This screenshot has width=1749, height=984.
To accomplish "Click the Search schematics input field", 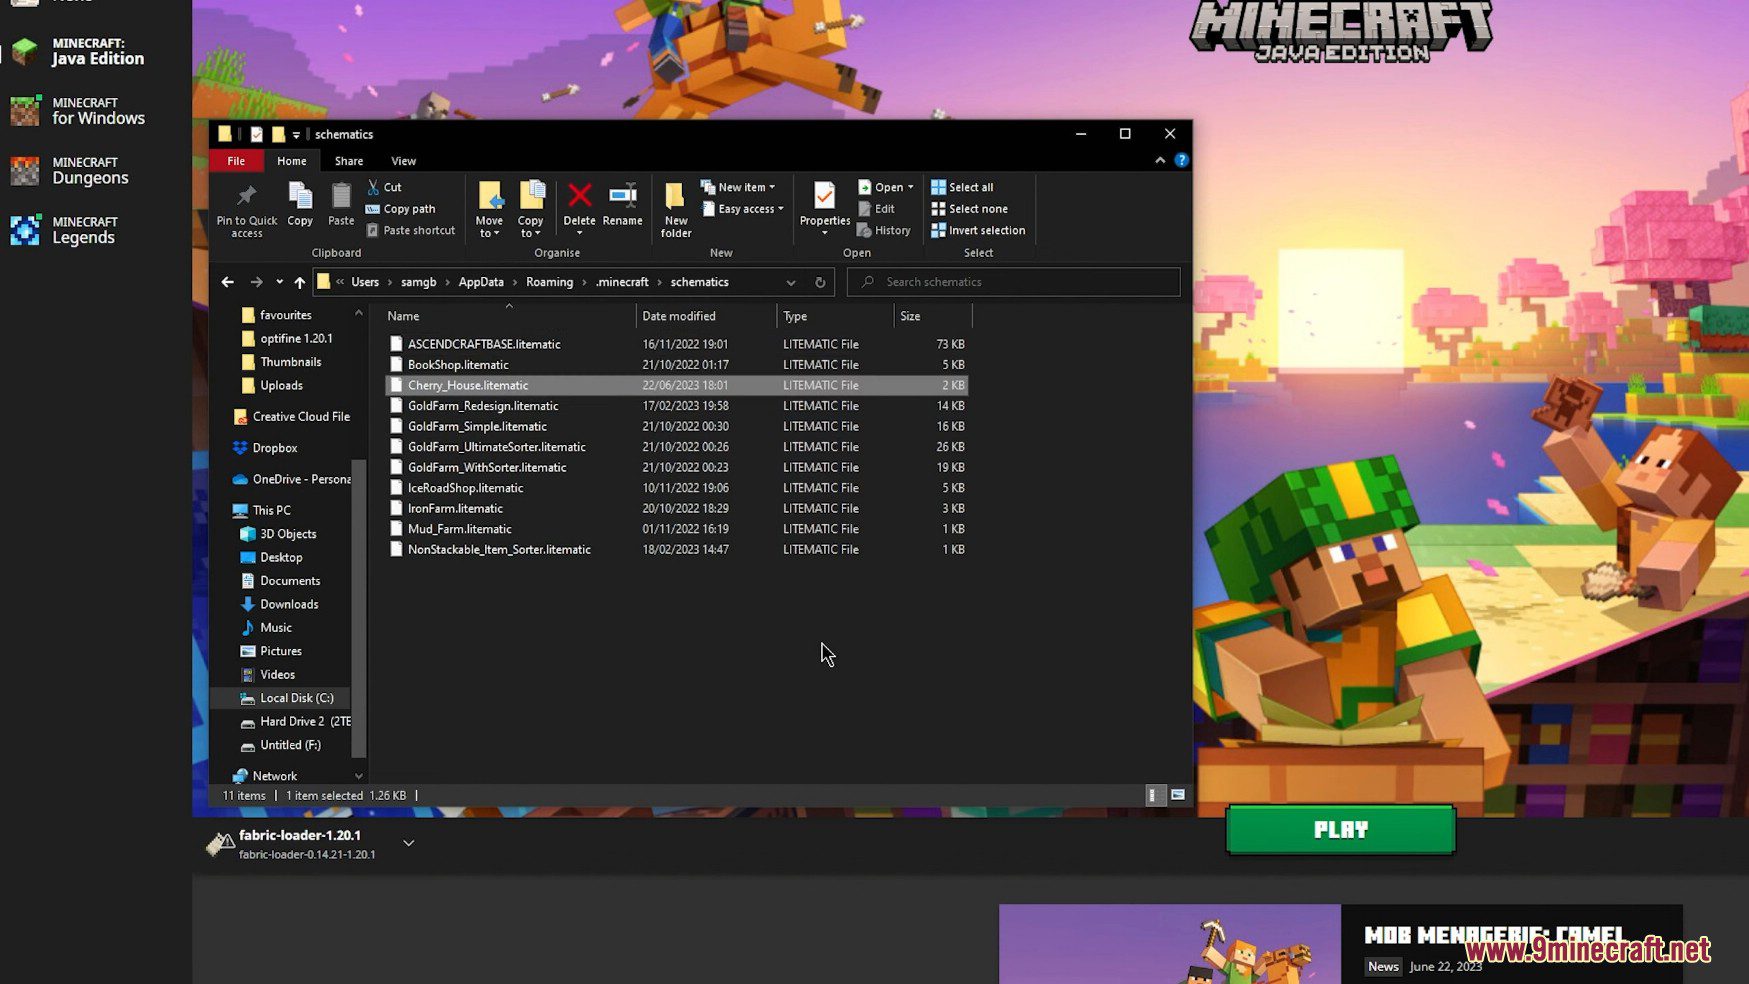I will click(1020, 282).
